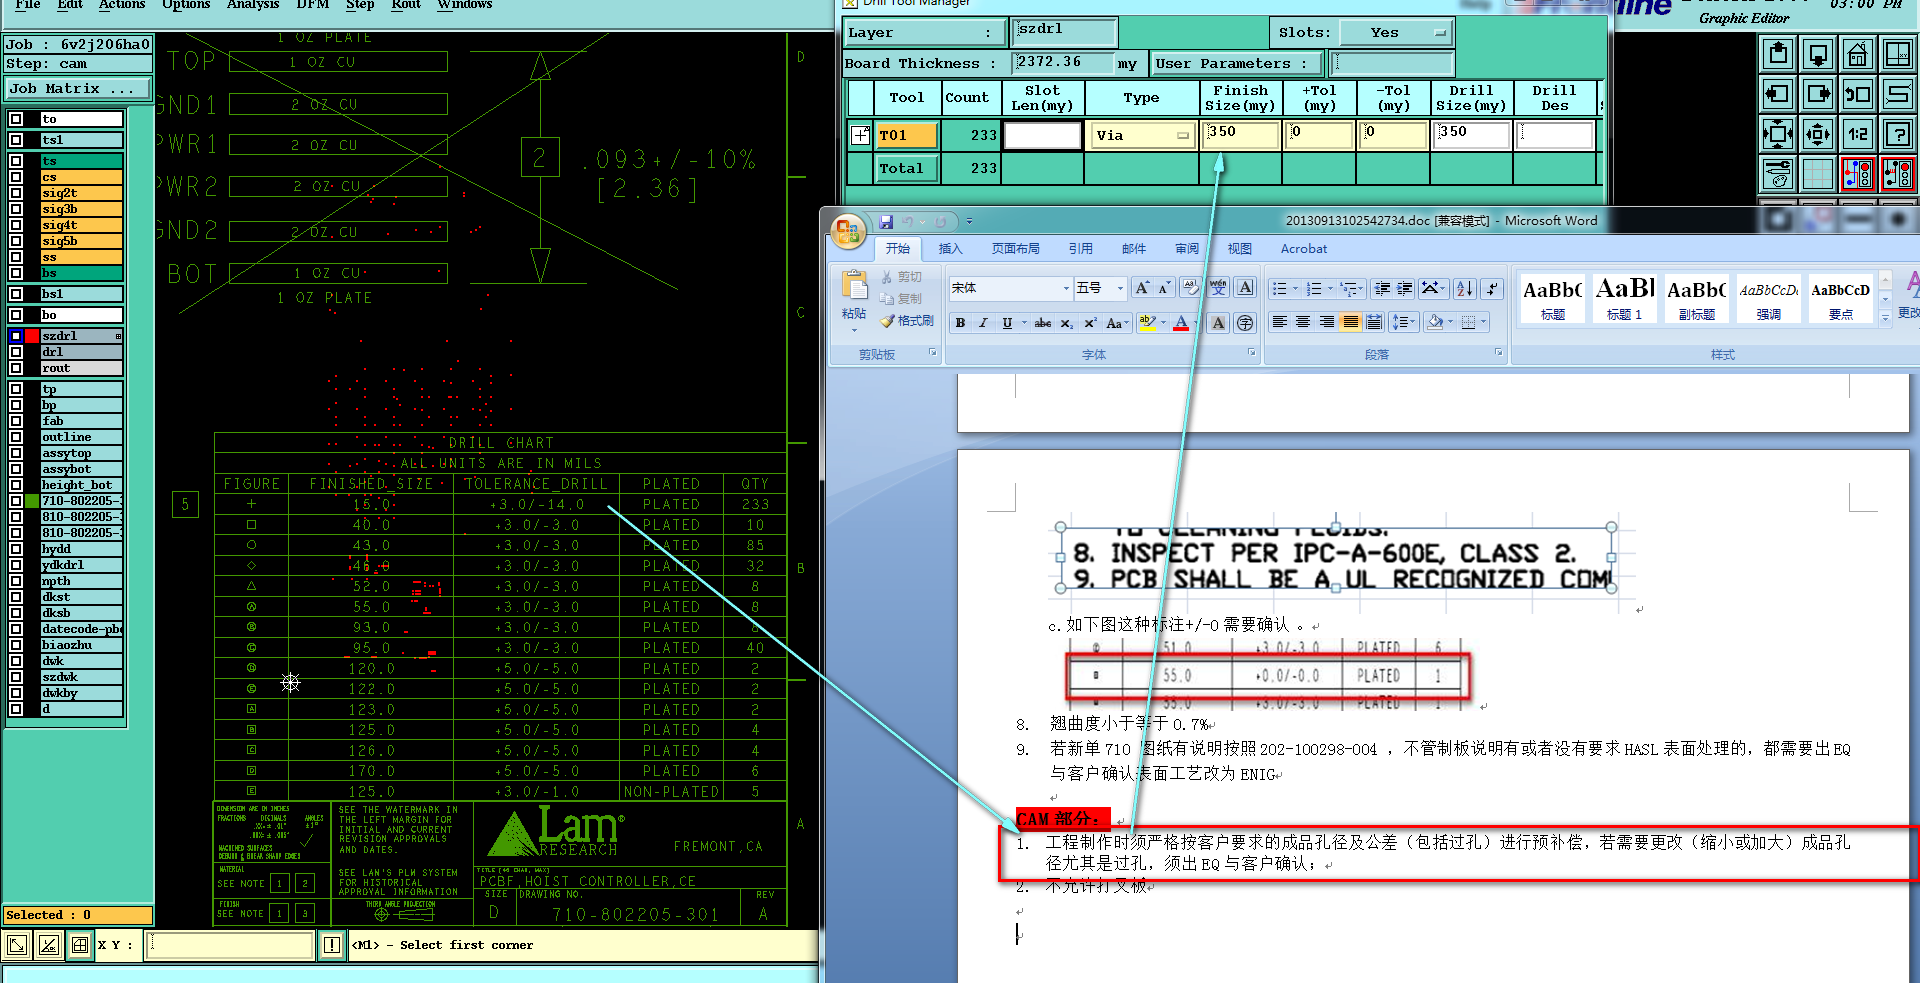Screen dimensions: 1920x983
Task: Click the zoom in icon with inward arrows
Action: click(1778, 134)
